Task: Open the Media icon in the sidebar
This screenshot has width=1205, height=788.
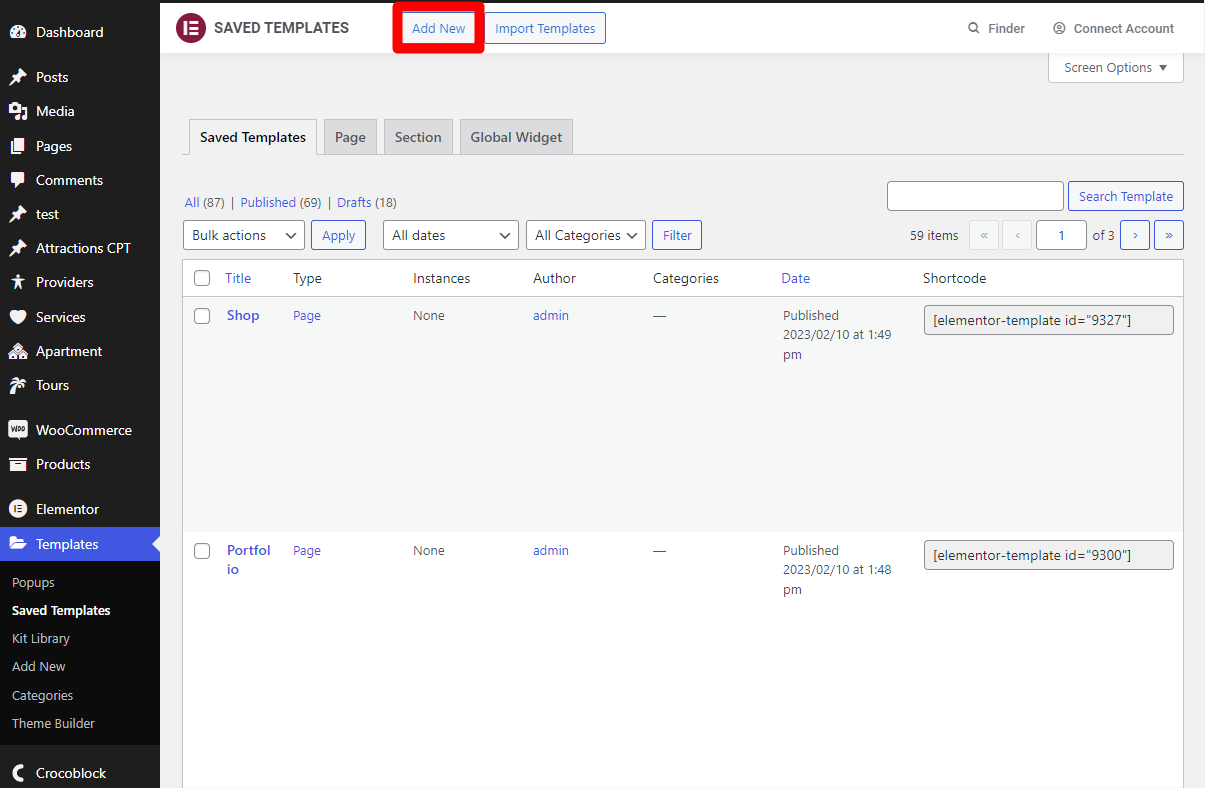Action: point(18,111)
